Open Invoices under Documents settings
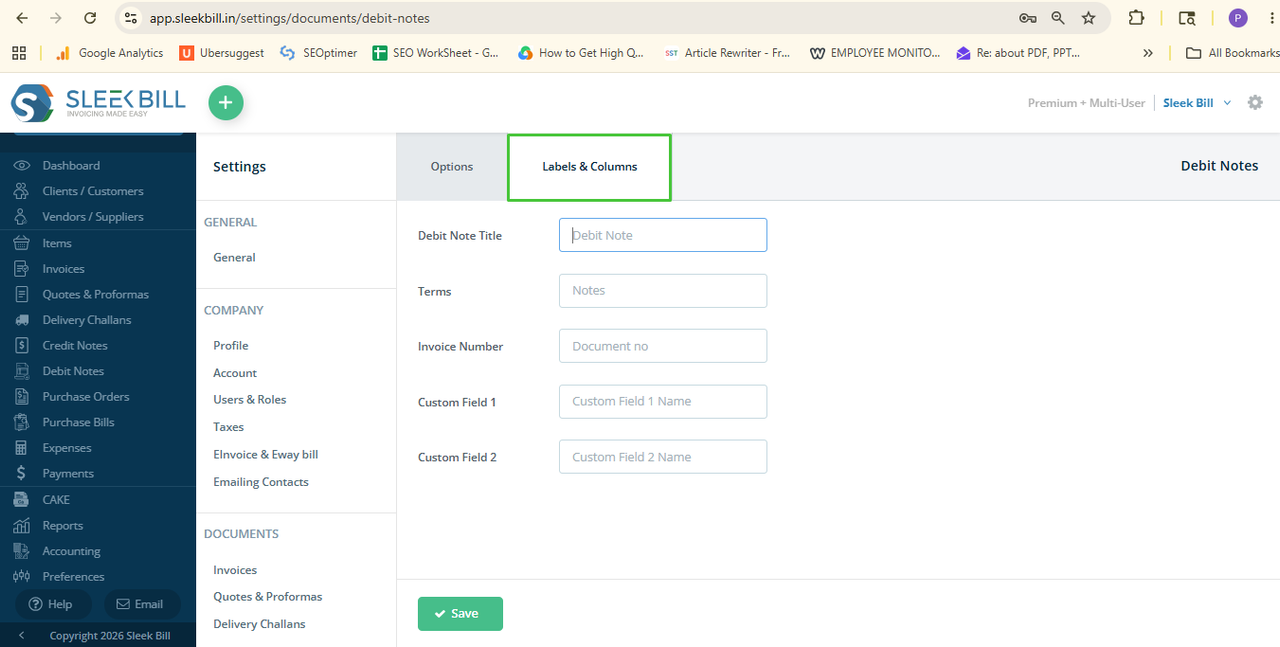This screenshot has width=1280, height=647. [x=235, y=570]
